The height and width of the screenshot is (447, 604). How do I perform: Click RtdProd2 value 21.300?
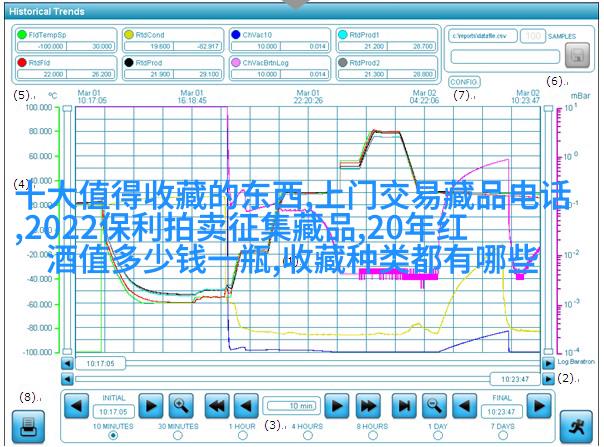click(363, 74)
